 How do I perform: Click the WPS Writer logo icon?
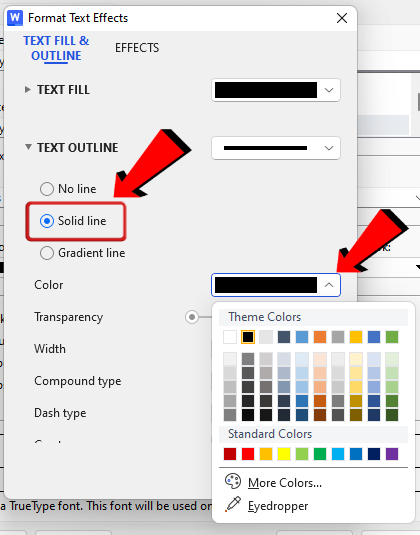15,18
